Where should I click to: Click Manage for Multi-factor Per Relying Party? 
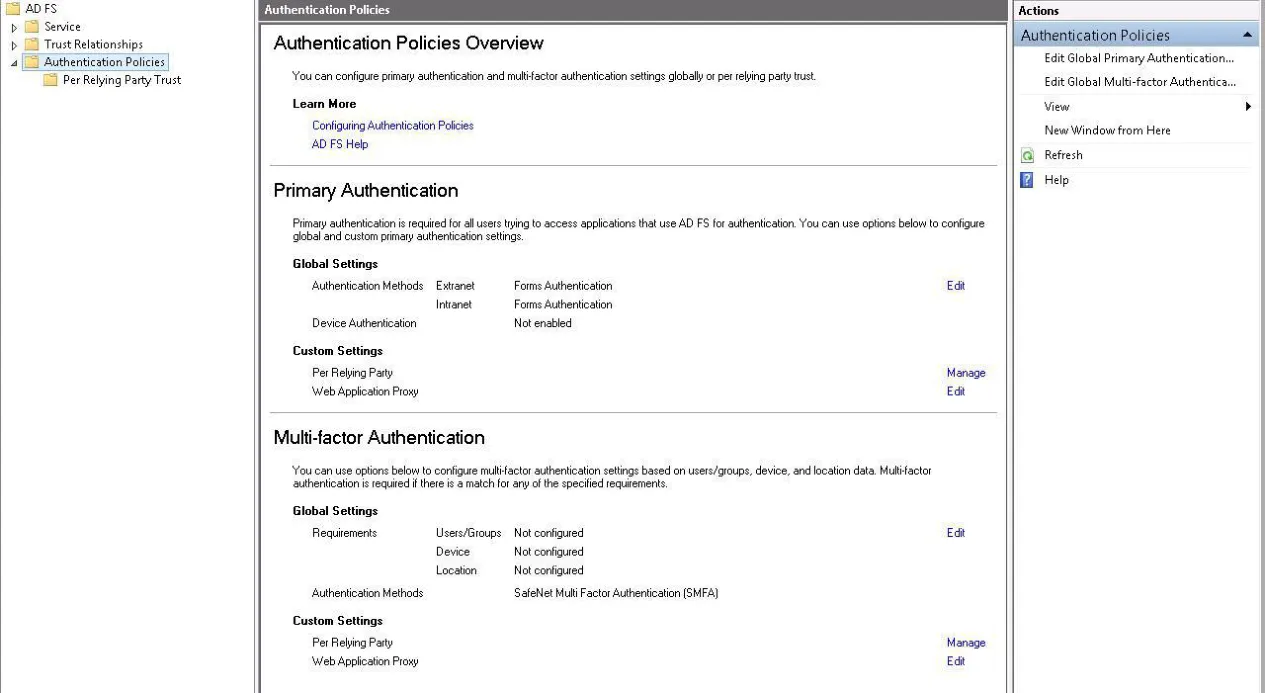[x=966, y=643]
